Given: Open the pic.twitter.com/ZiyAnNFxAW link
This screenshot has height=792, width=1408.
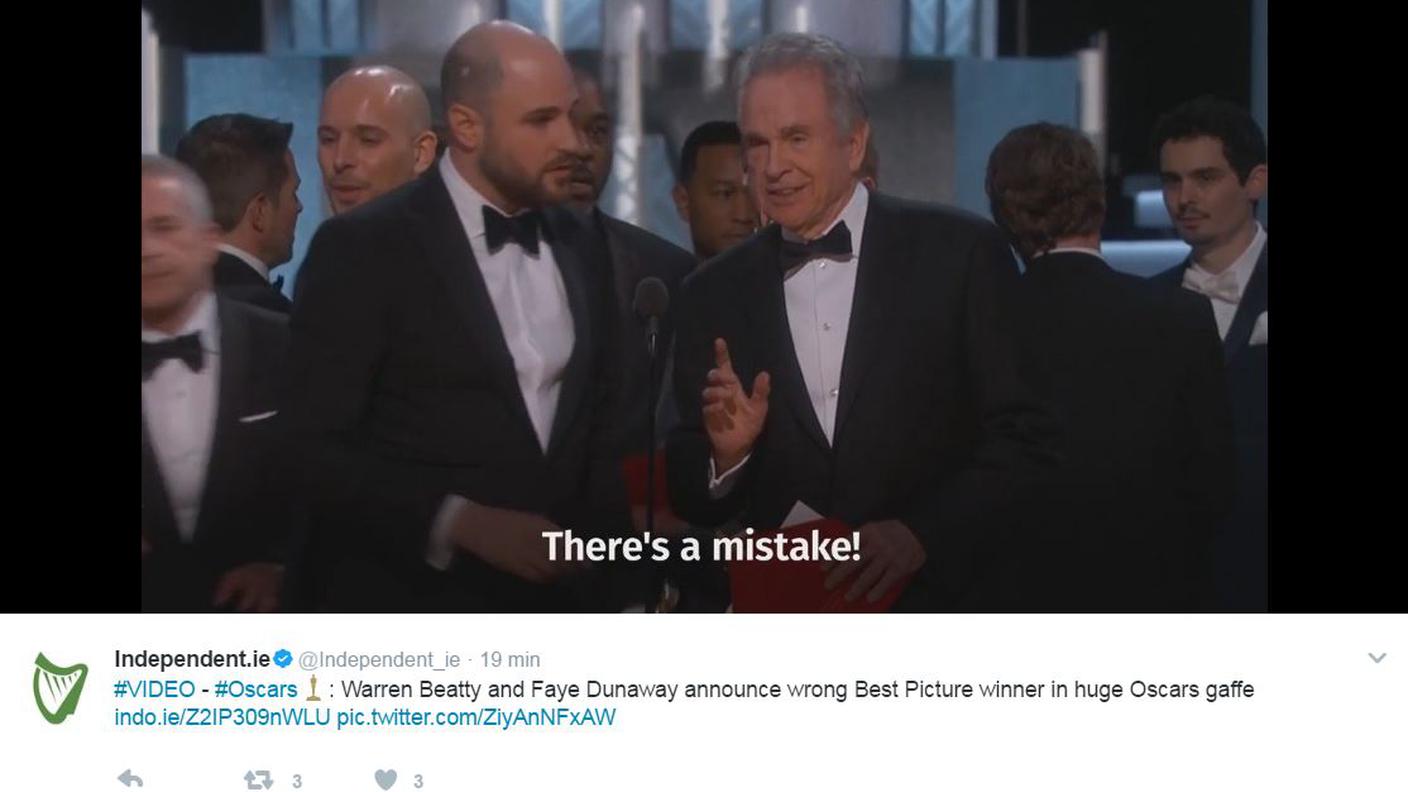Looking at the screenshot, I should (x=476, y=717).
